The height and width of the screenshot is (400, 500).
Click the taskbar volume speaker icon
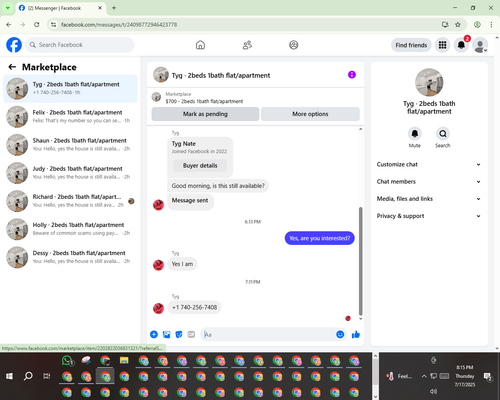433,391
